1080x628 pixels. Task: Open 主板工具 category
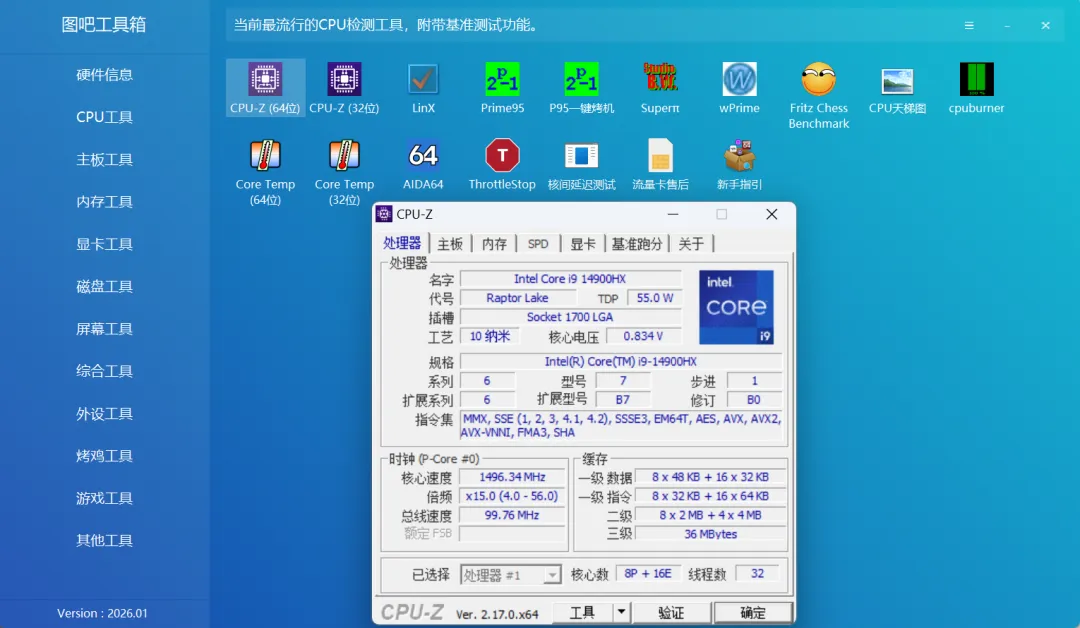[x=104, y=159]
